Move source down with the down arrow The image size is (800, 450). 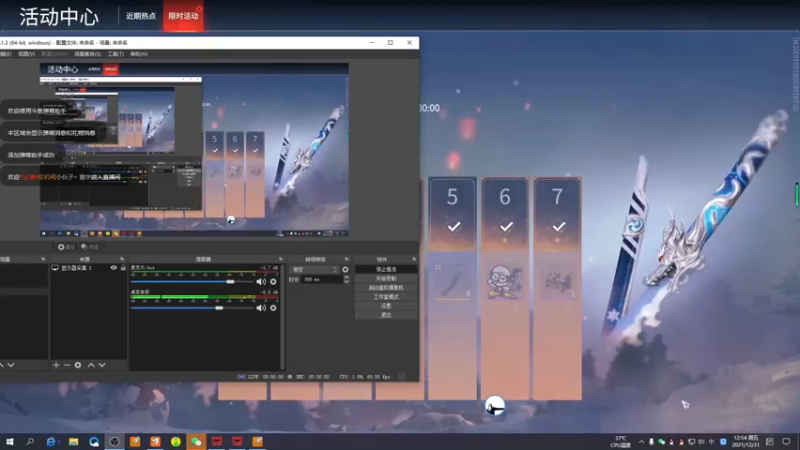point(102,365)
